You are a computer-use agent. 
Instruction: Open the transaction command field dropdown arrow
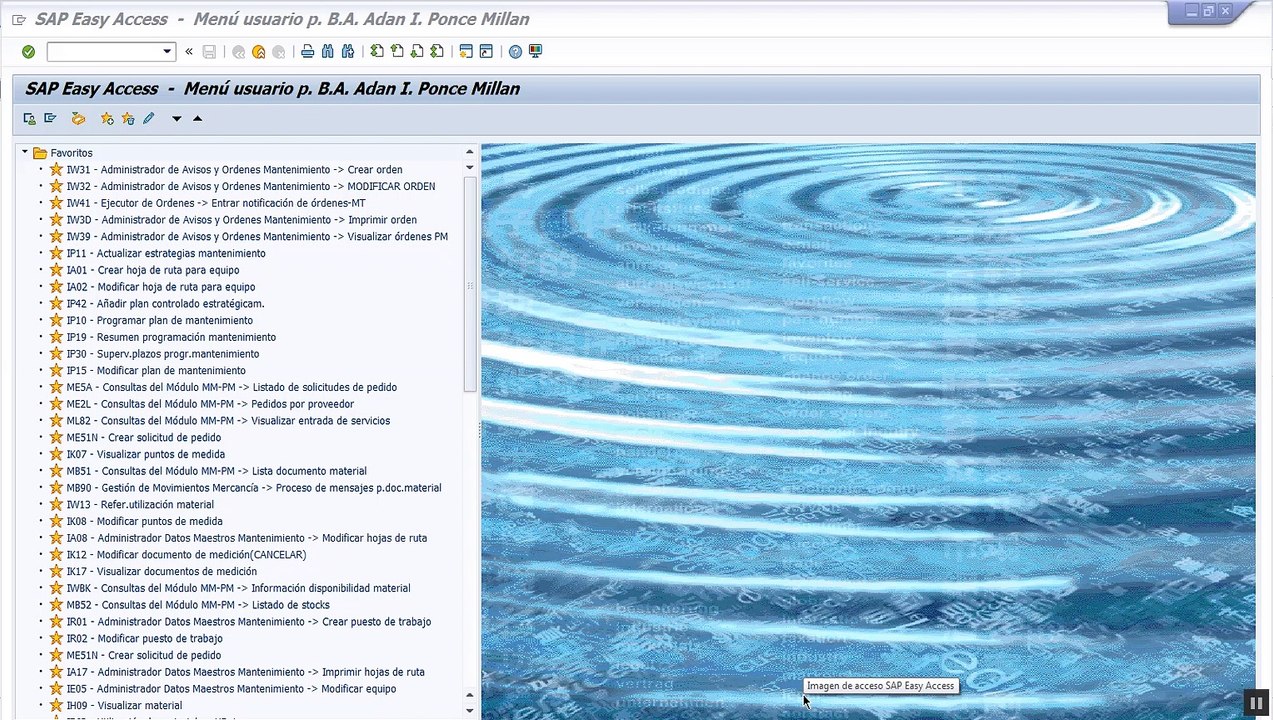point(167,52)
